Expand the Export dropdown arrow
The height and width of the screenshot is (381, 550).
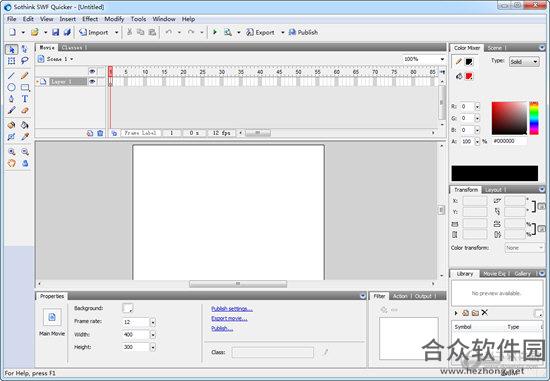282,32
